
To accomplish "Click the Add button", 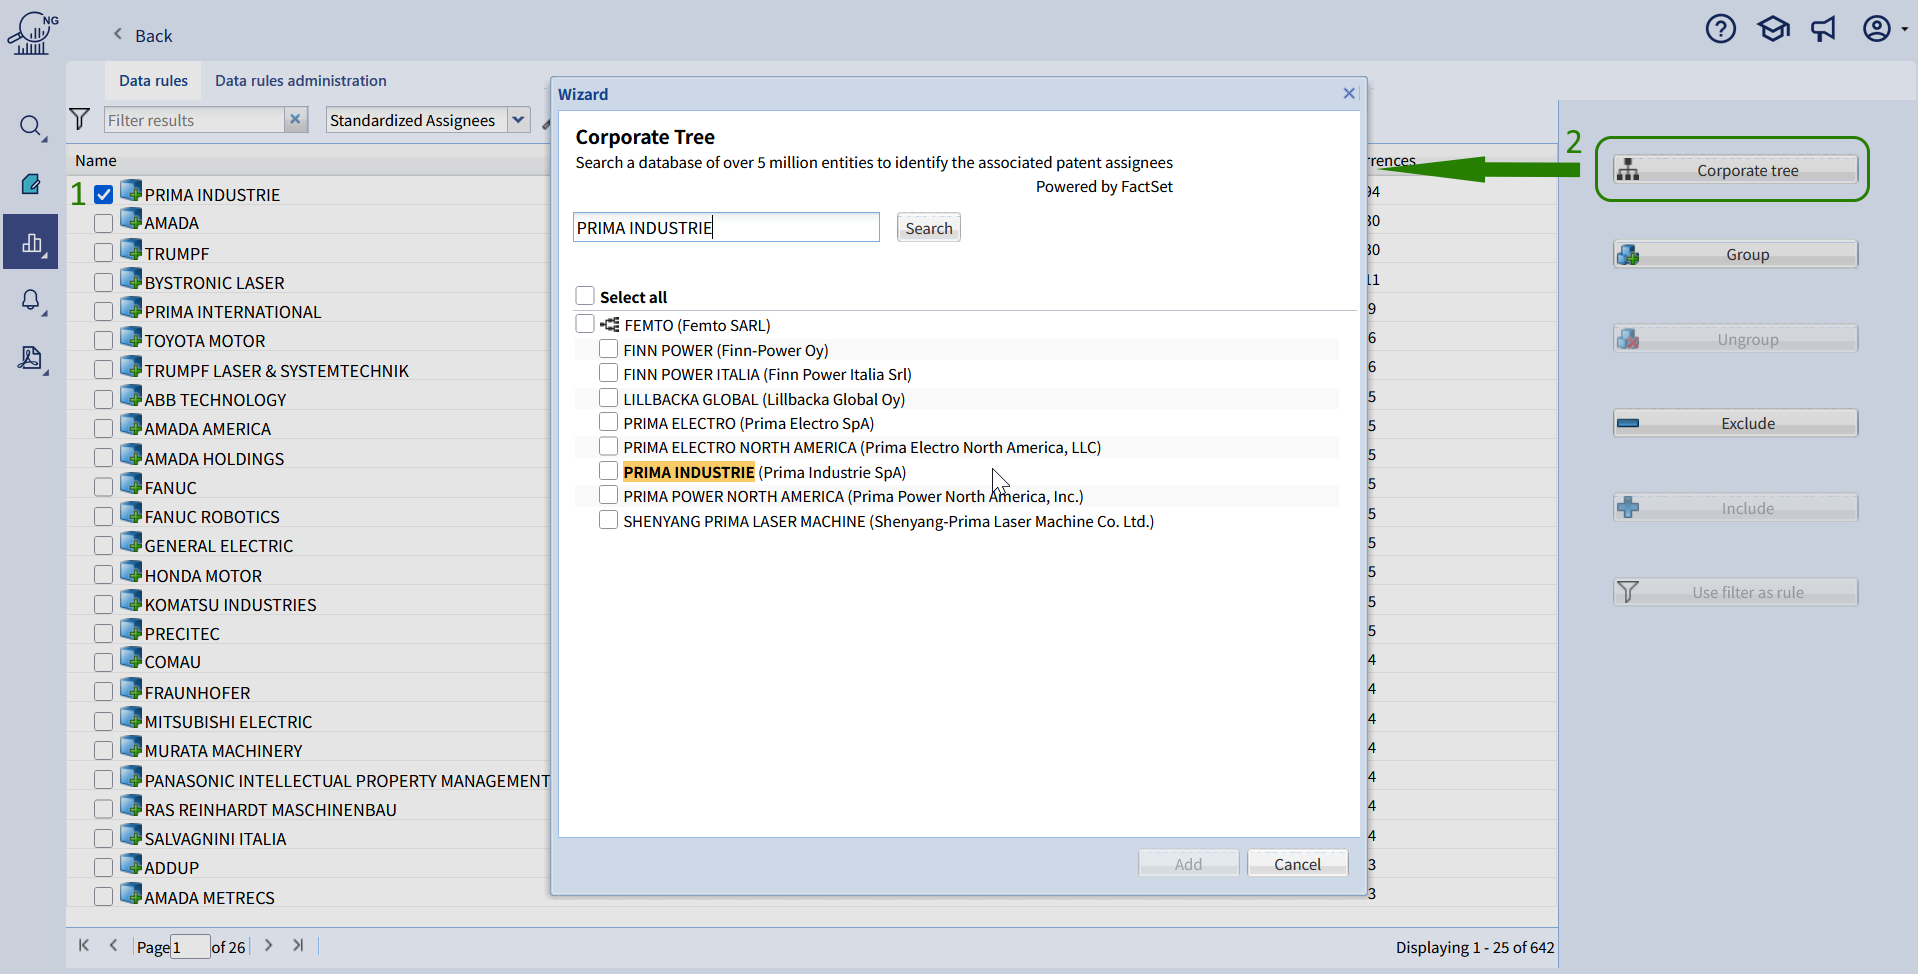I will (x=1188, y=864).
